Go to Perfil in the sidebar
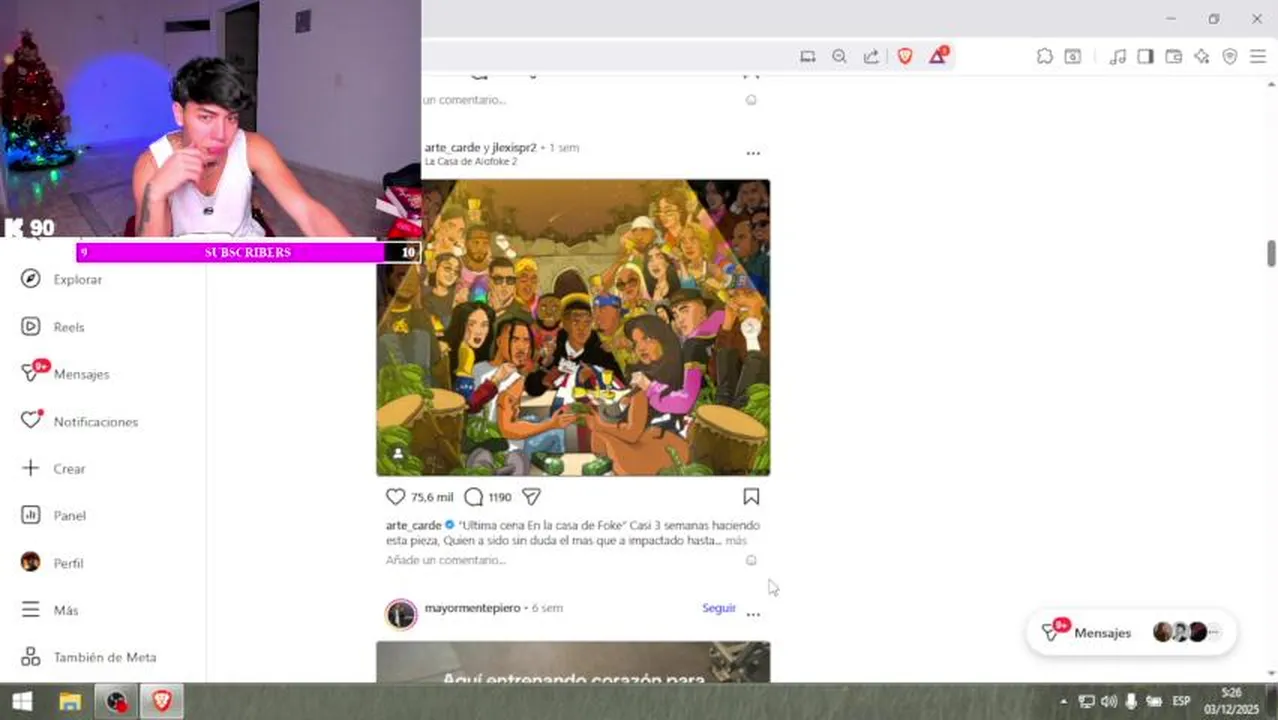 click(52, 563)
